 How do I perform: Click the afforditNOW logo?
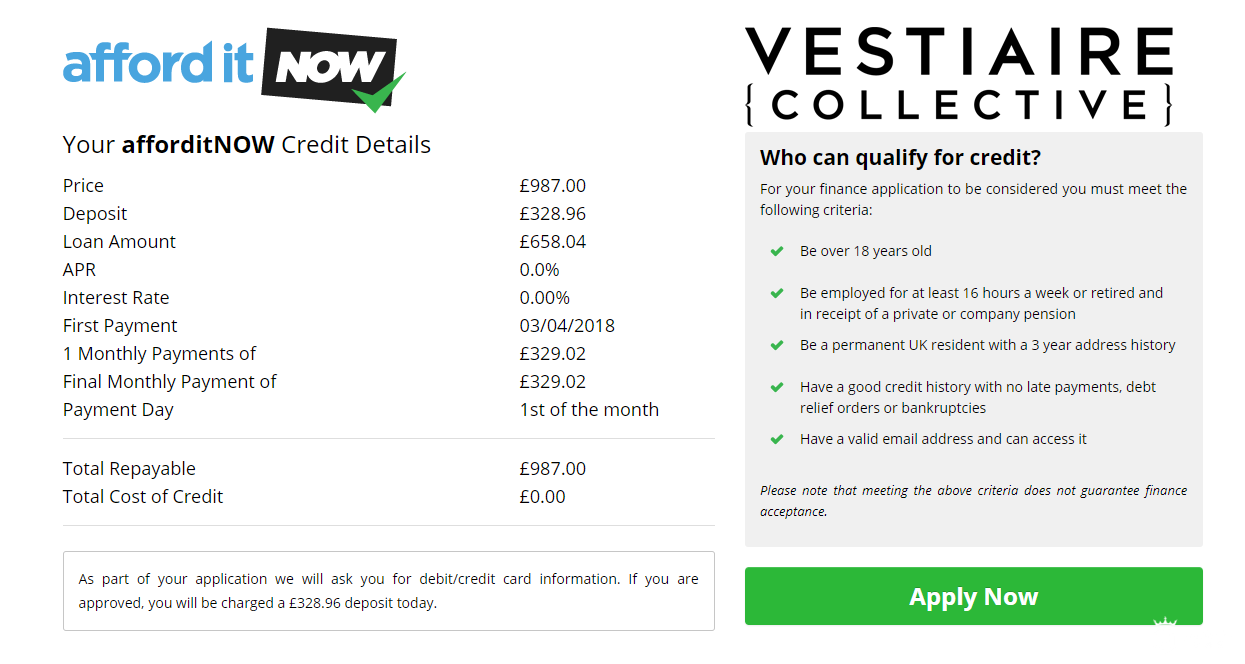[232, 67]
